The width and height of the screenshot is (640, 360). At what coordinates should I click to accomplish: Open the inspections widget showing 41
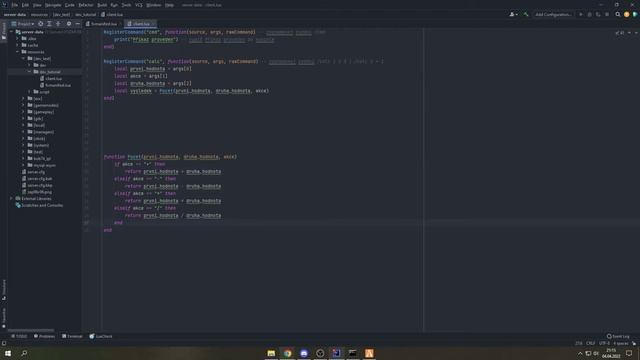click(620, 33)
